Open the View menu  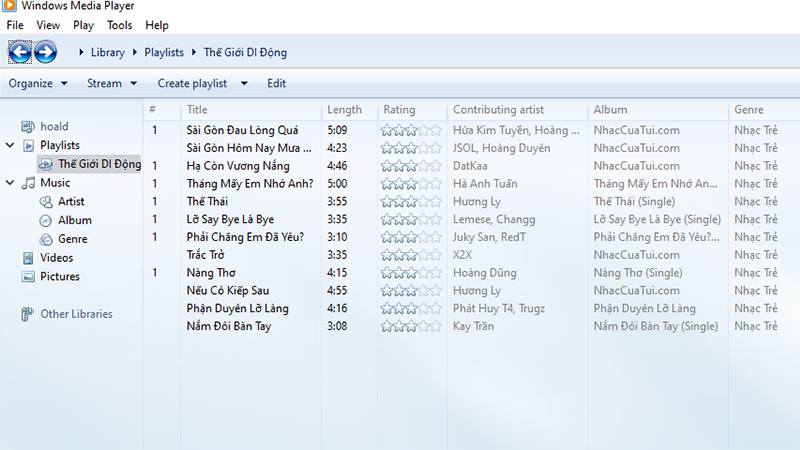coord(48,25)
